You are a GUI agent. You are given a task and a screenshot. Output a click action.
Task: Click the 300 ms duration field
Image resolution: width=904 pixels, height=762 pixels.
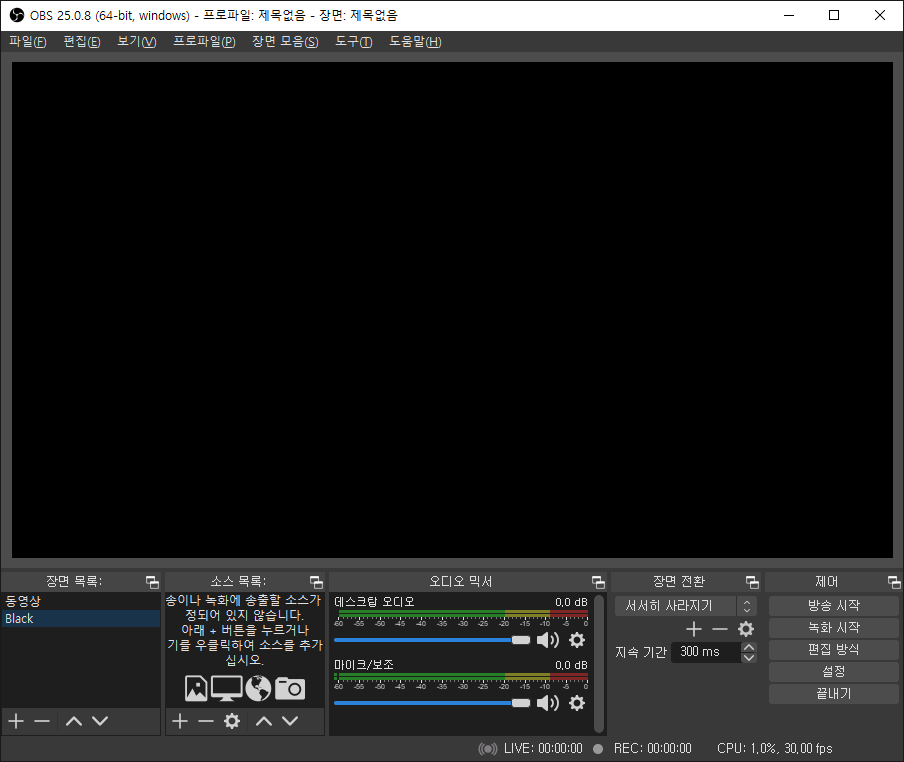point(706,652)
